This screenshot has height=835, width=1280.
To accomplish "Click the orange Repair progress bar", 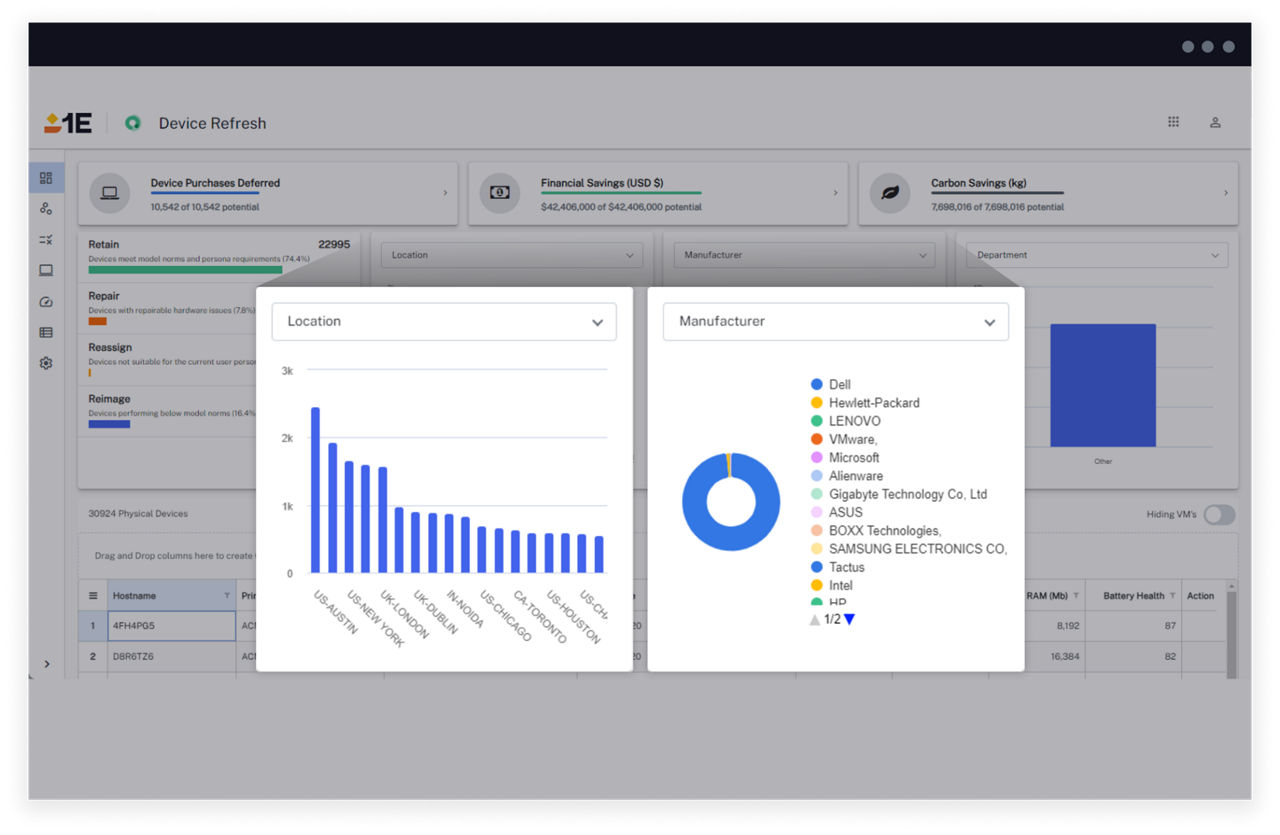I will (x=97, y=321).
